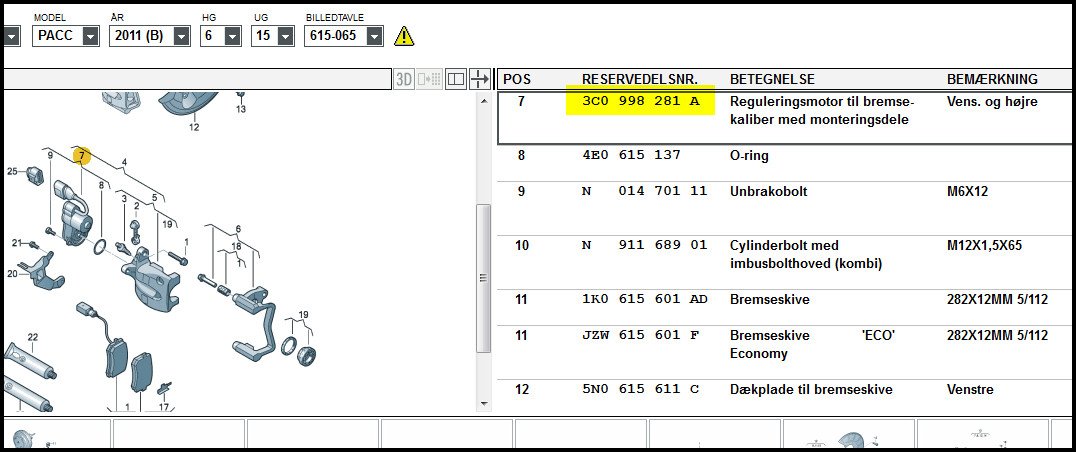Click the RESERVEDELSNR. column header
The image size is (1076, 452).
point(640,79)
